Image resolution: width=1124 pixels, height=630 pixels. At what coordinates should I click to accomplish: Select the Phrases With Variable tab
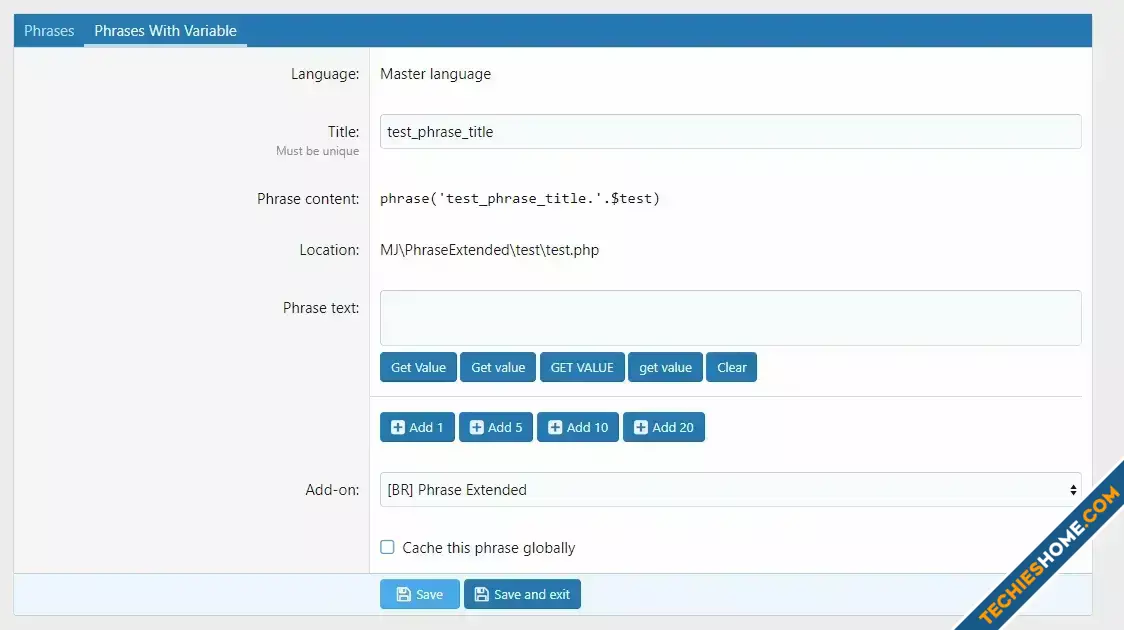(x=166, y=31)
